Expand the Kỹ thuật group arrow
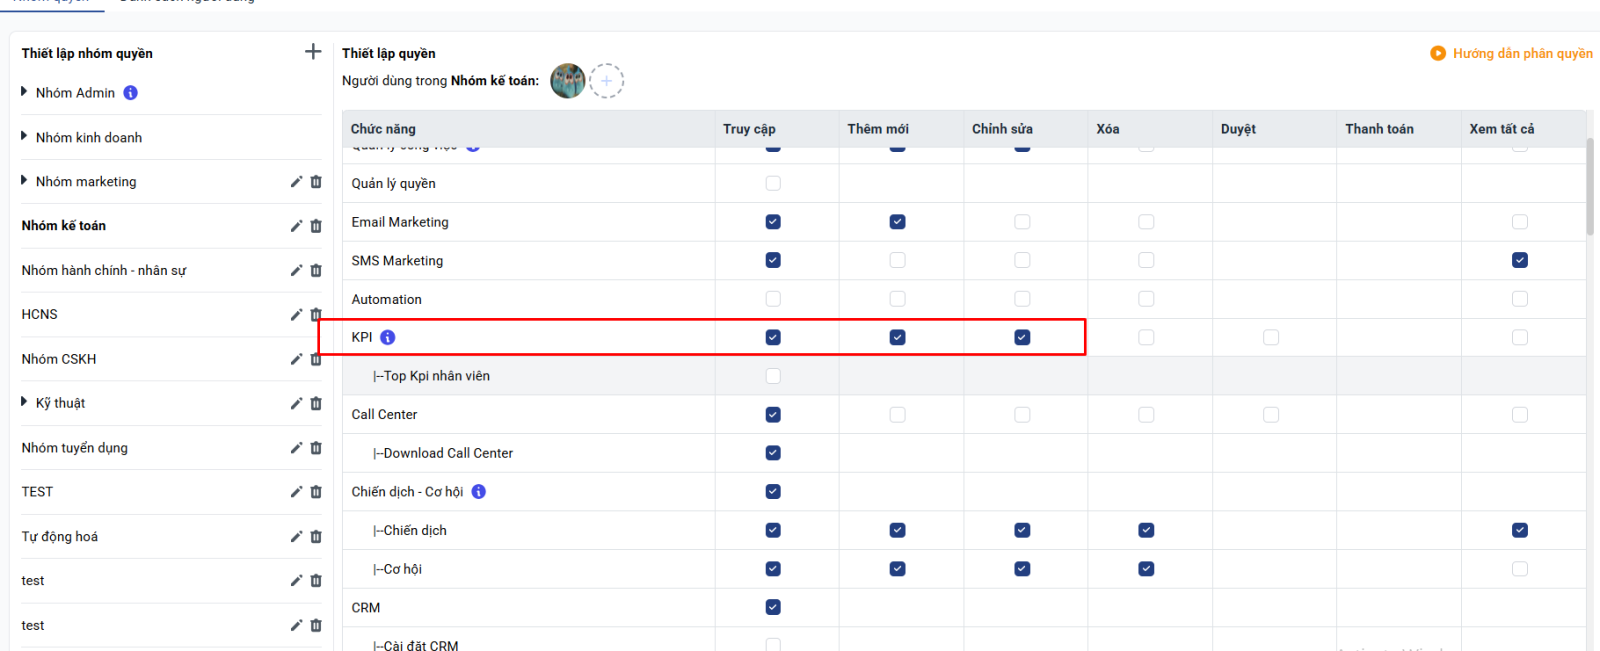This screenshot has width=1600, height=651. 24,402
